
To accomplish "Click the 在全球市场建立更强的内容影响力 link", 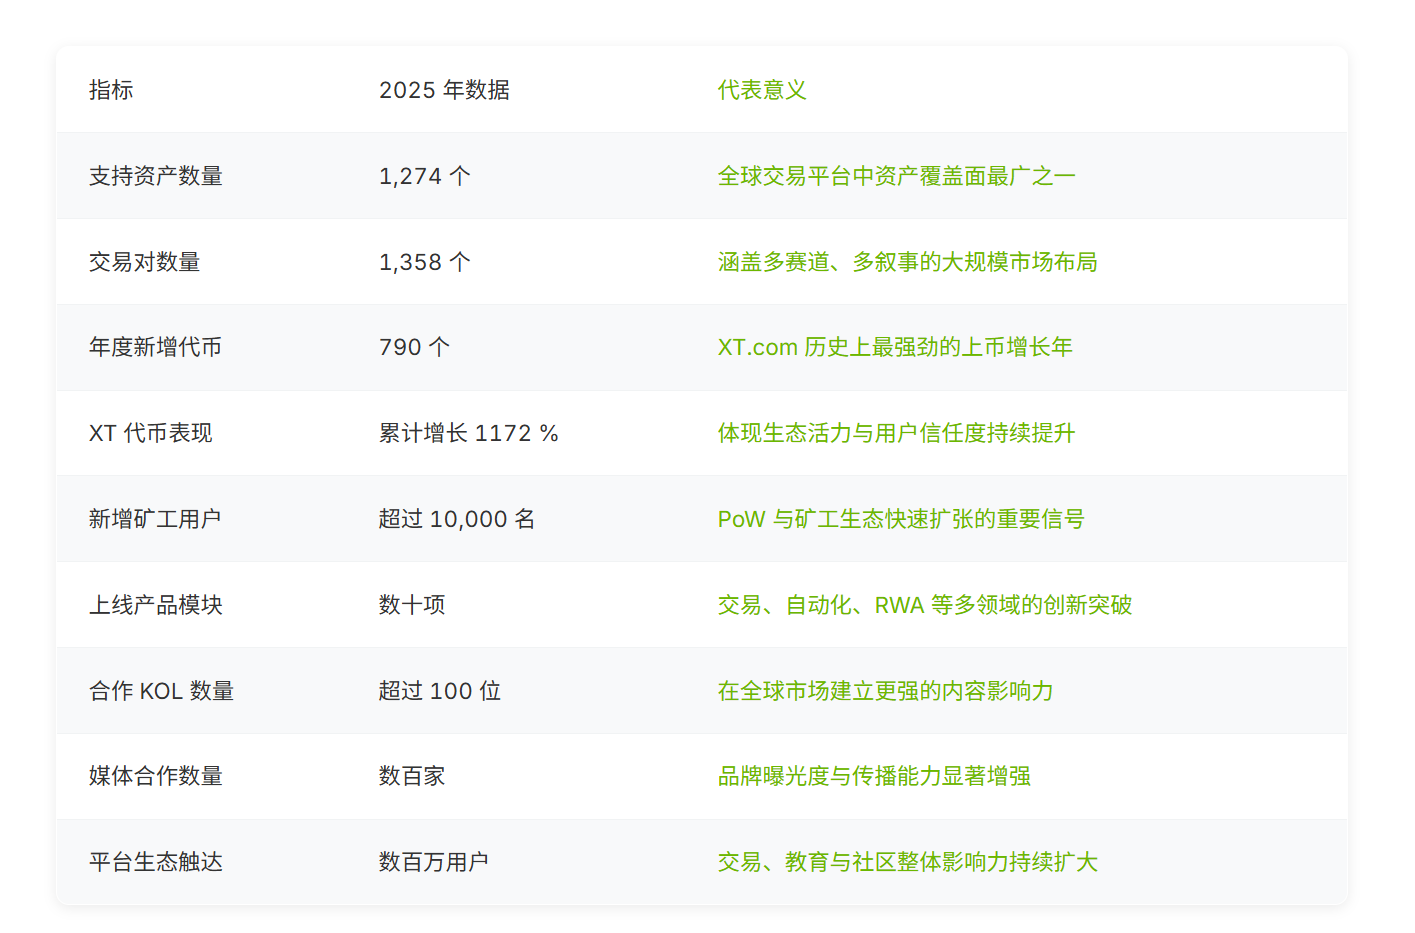I will click(x=885, y=691).
